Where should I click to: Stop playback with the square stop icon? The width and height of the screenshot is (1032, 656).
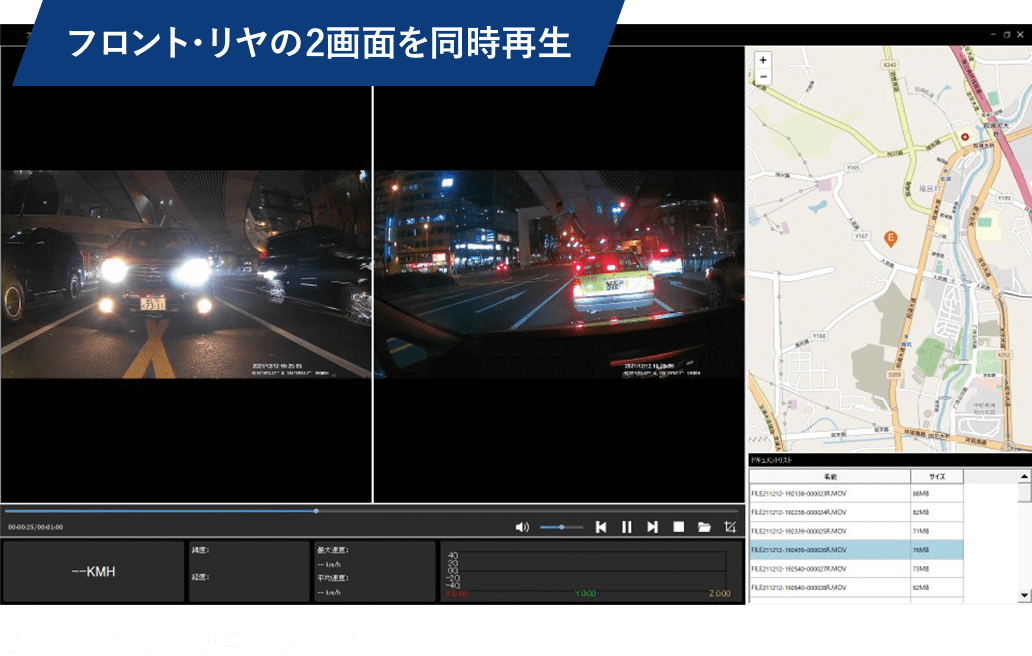(679, 526)
